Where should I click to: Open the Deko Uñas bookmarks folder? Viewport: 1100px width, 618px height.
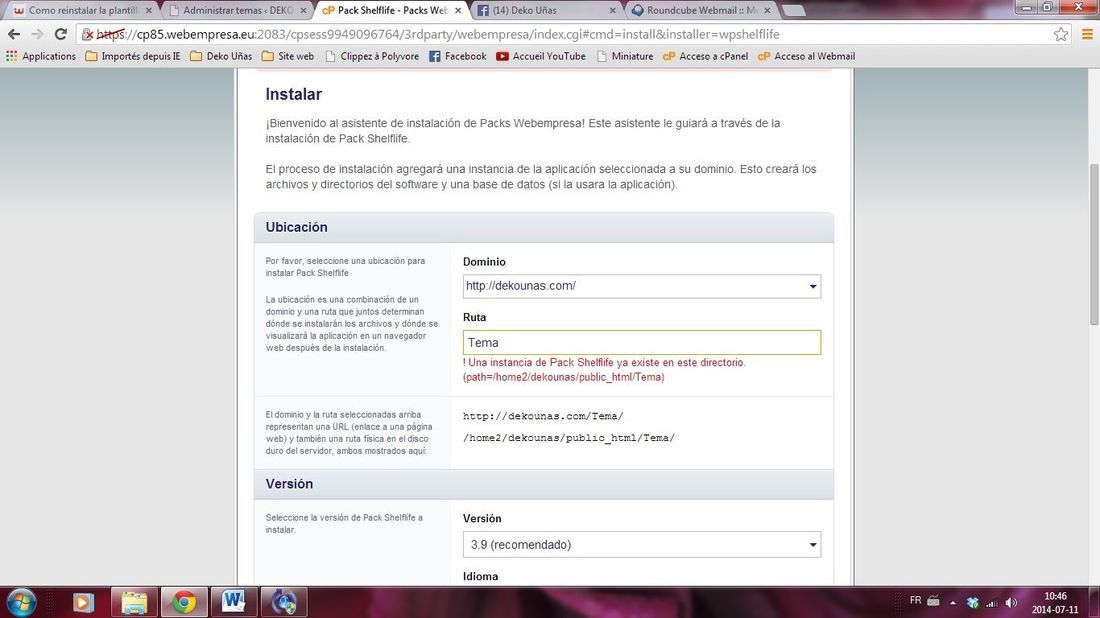point(221,56)
